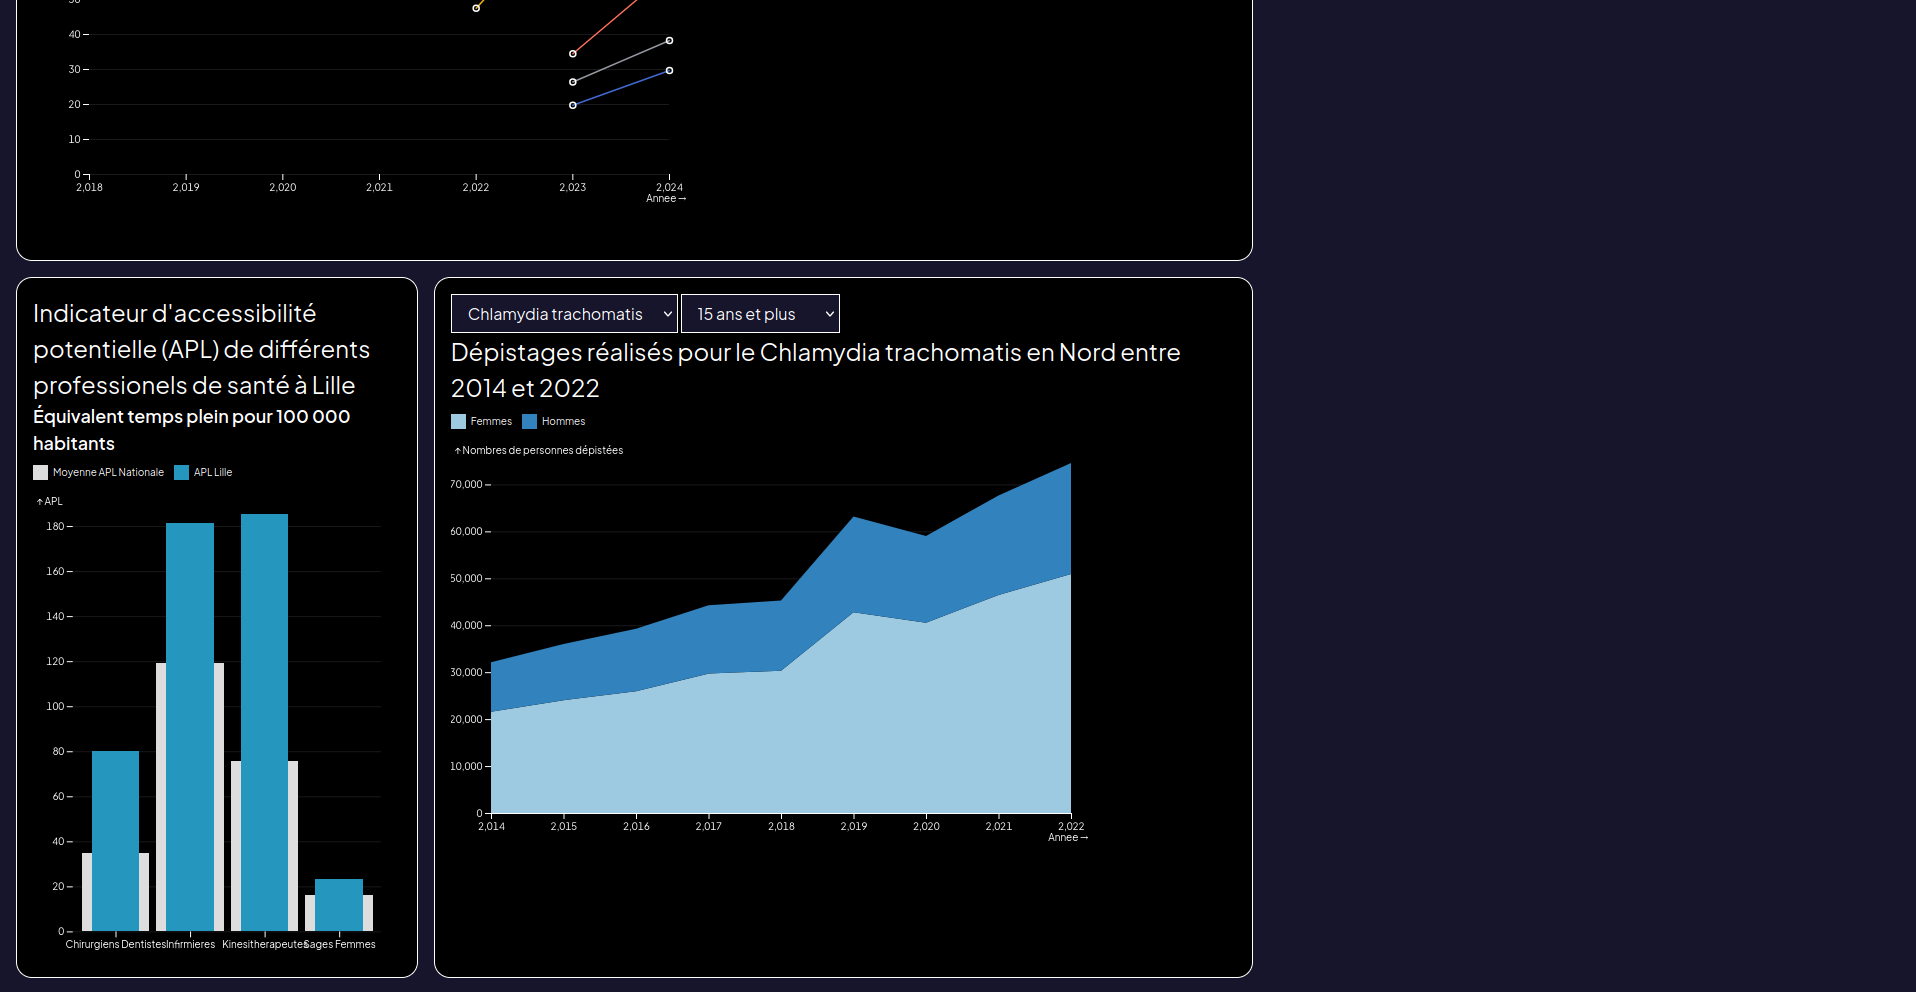Click the blue 'Femmes' legend square
The image size is (1916, 992).
point(459,421)
